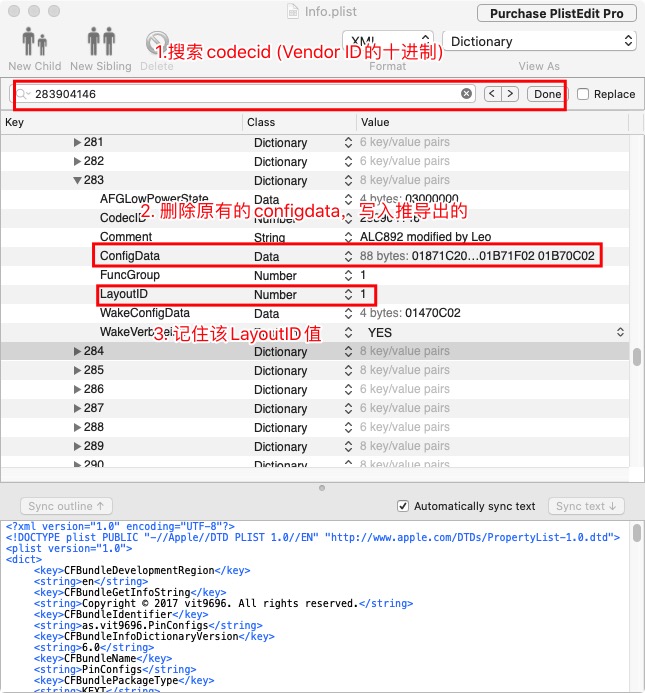The width and height of the screenshot is (645, 693).
Task: Click the Sync text button
Action: pyautogui.click(x=586, y=506)
